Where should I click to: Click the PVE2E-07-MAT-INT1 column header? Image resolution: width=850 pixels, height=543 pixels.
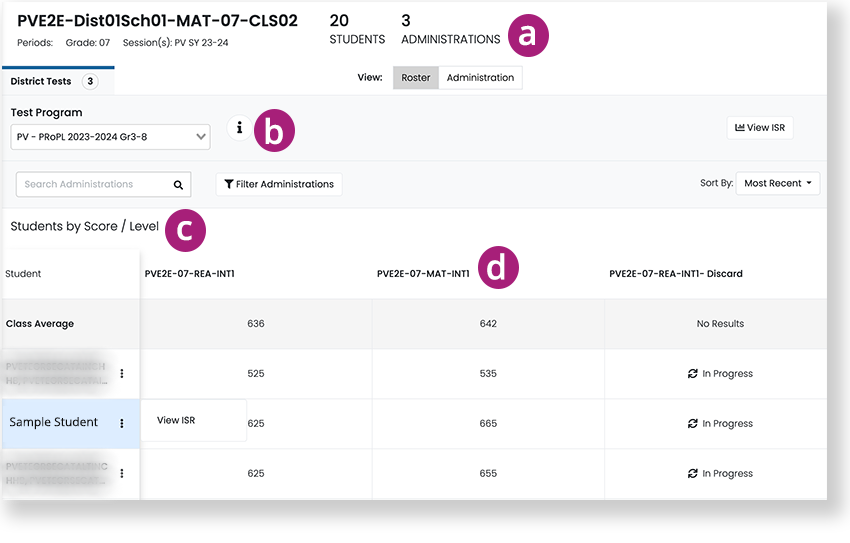423,274
